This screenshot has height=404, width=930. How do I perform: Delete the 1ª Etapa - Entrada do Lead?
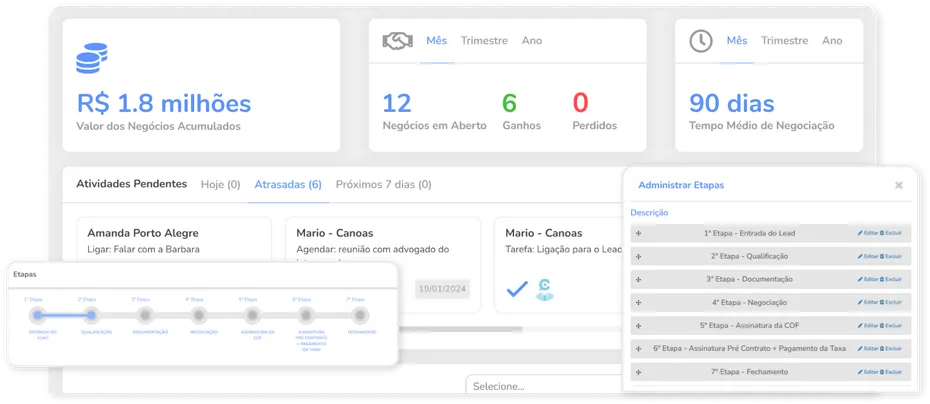pyautogui.click(x=891, y=233)
